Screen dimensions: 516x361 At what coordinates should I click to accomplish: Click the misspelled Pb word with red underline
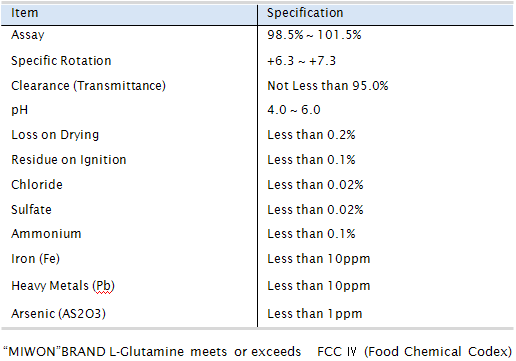[104, 286]
